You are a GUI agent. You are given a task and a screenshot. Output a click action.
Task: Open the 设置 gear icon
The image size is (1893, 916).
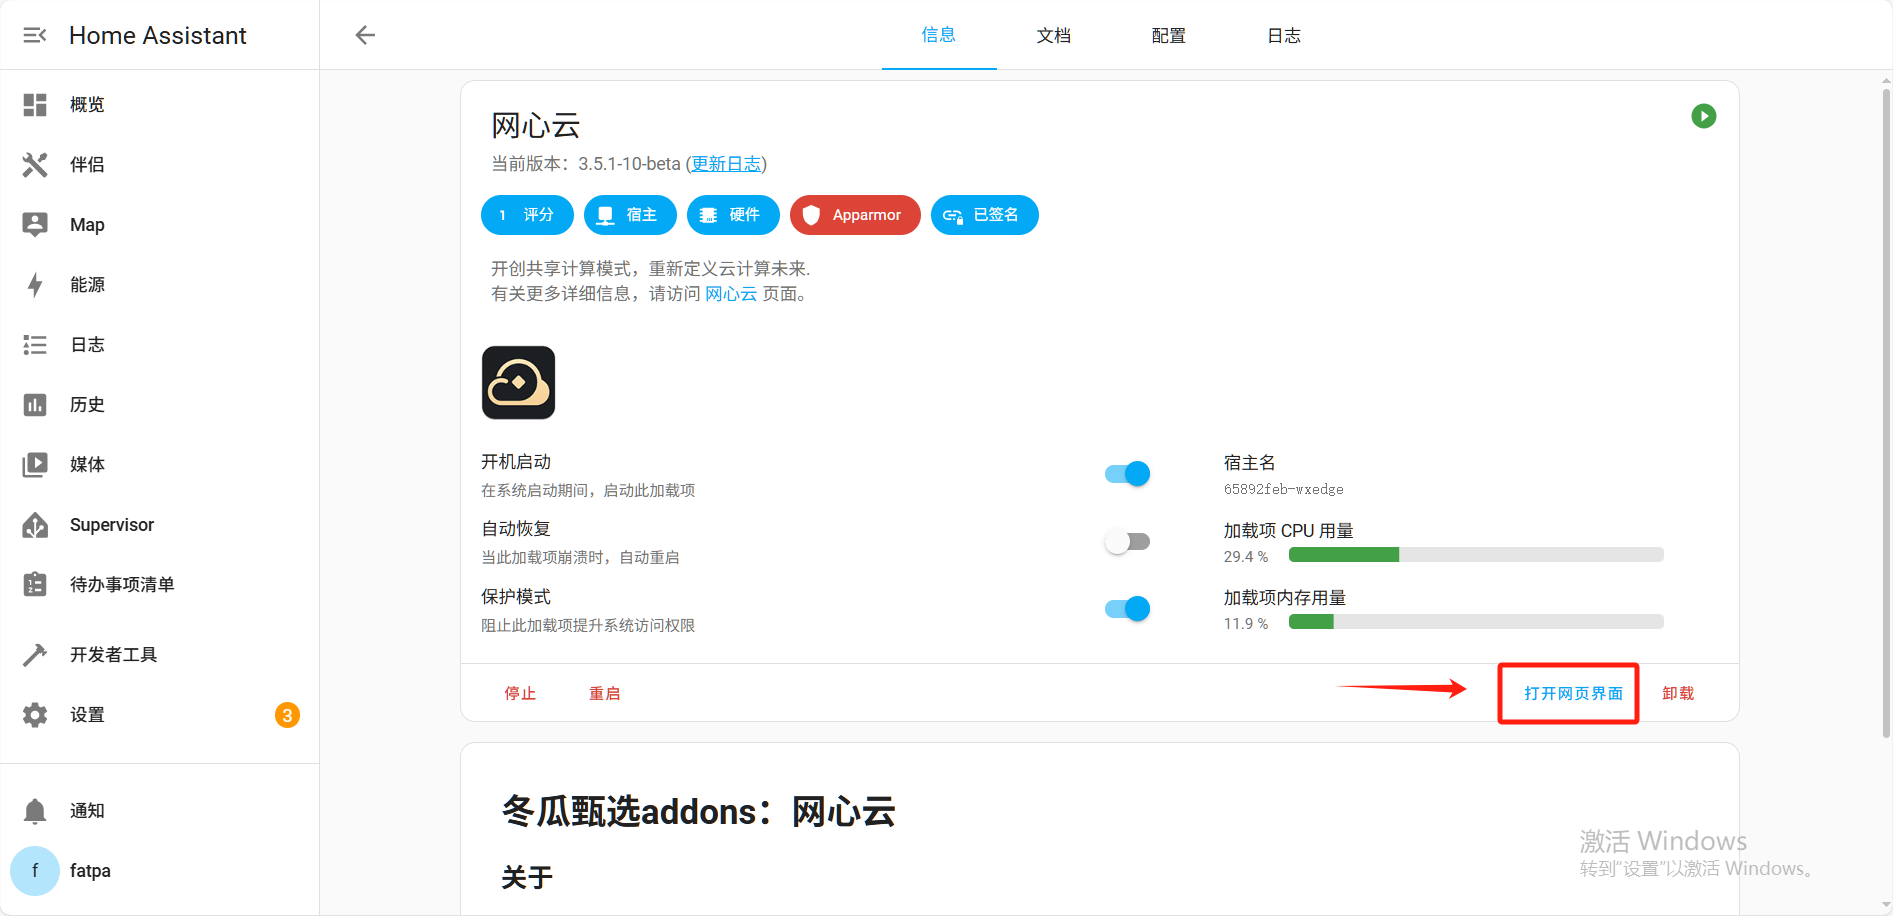click(x=35, y=715)
